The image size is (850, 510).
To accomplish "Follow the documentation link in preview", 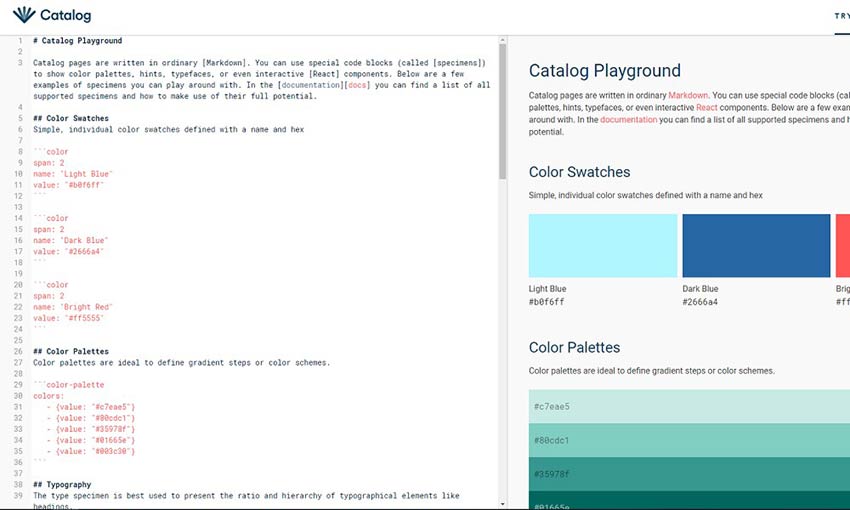I will [x=628, y=120].
